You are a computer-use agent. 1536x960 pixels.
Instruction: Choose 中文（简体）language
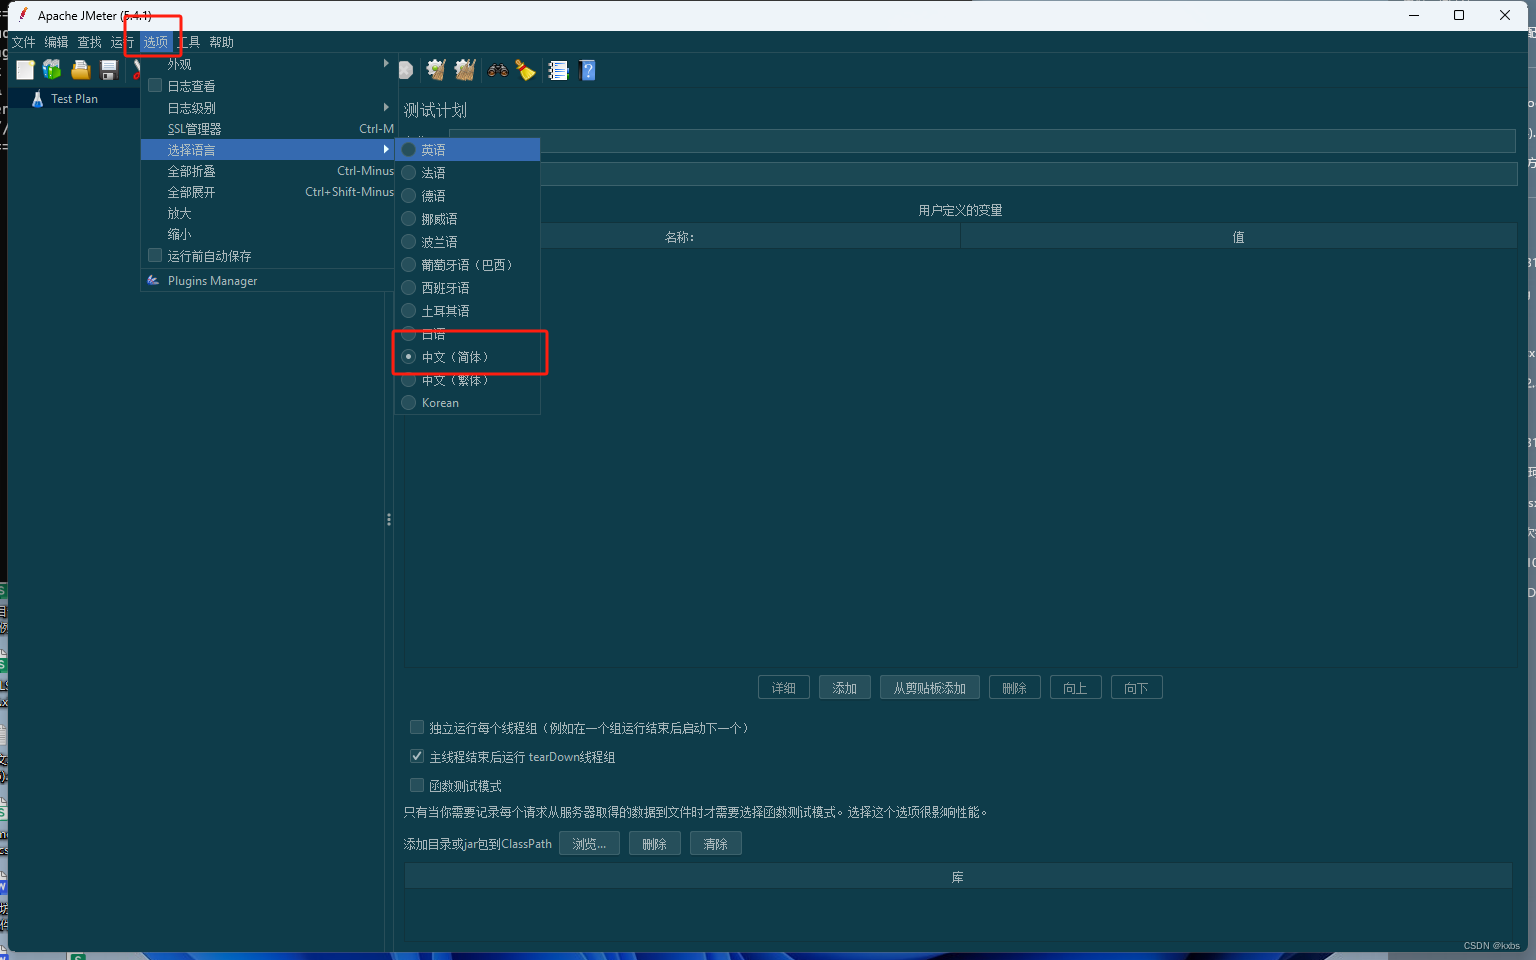pos(468,357)
